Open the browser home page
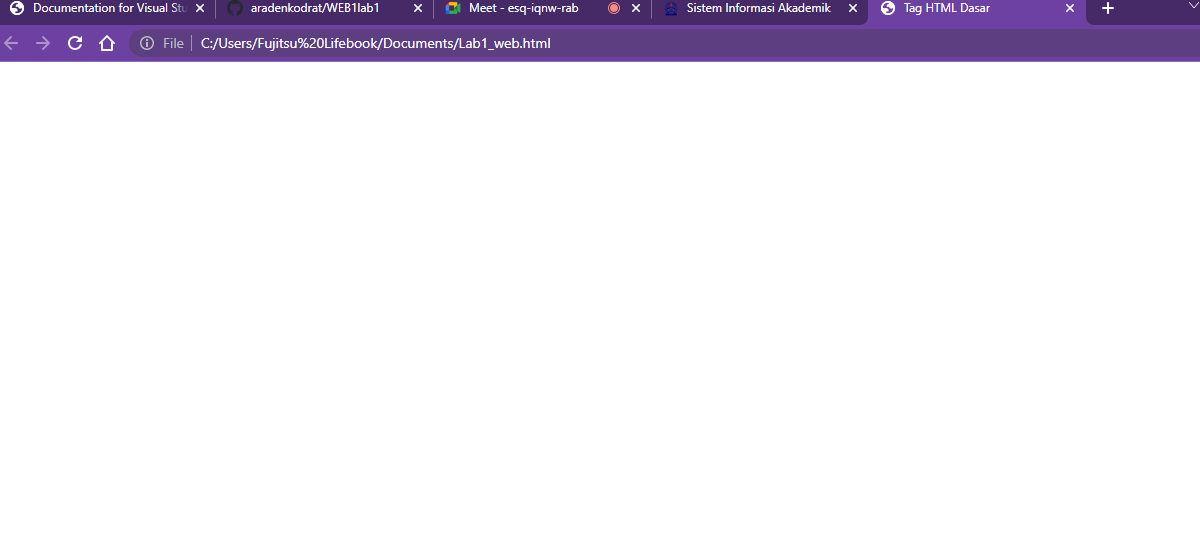 click(107, 43)
